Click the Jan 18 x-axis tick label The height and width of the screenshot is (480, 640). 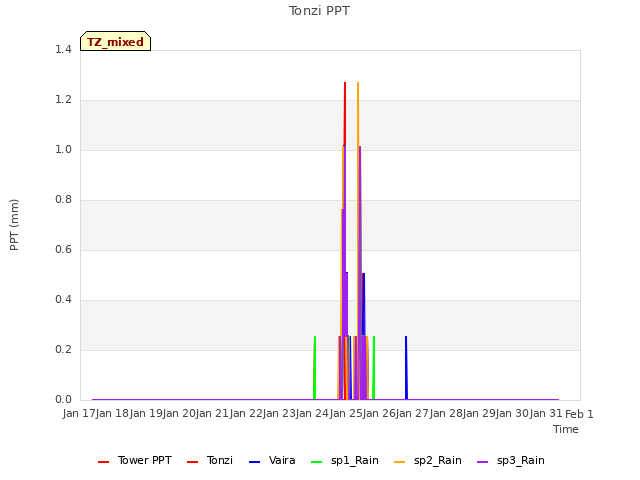[112, 414]
